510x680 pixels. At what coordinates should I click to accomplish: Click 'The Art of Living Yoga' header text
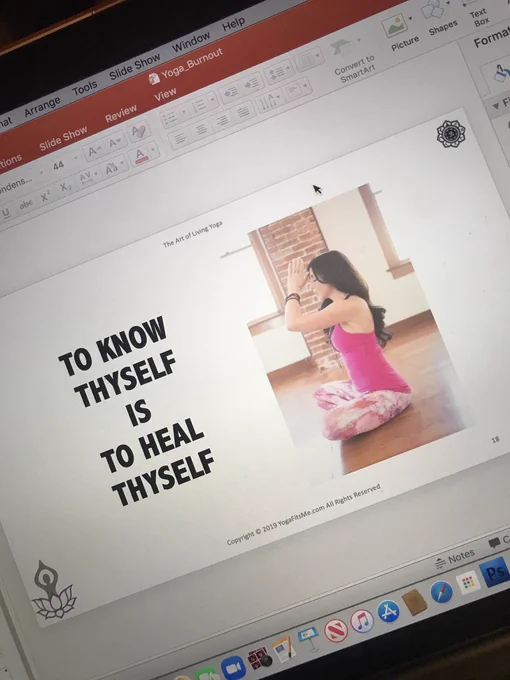coord(193,234)
